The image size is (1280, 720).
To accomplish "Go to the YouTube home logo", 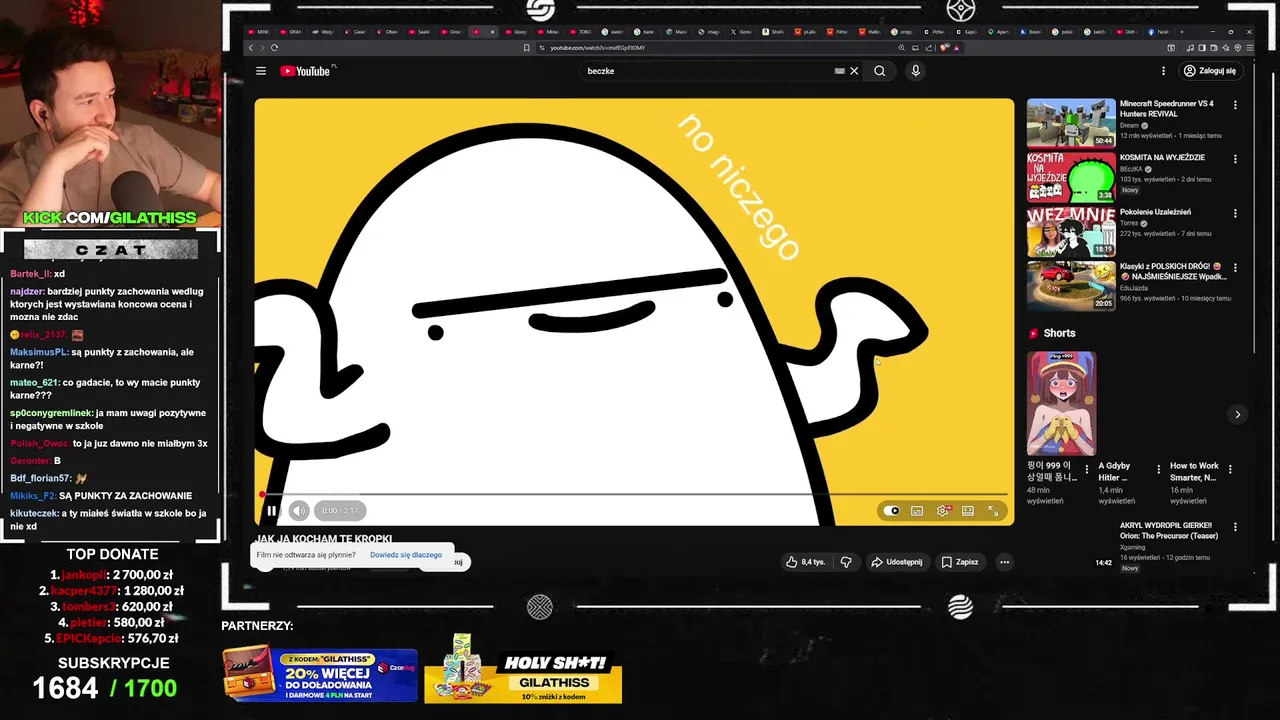I will pyautogui.click(x=306, y=71).
